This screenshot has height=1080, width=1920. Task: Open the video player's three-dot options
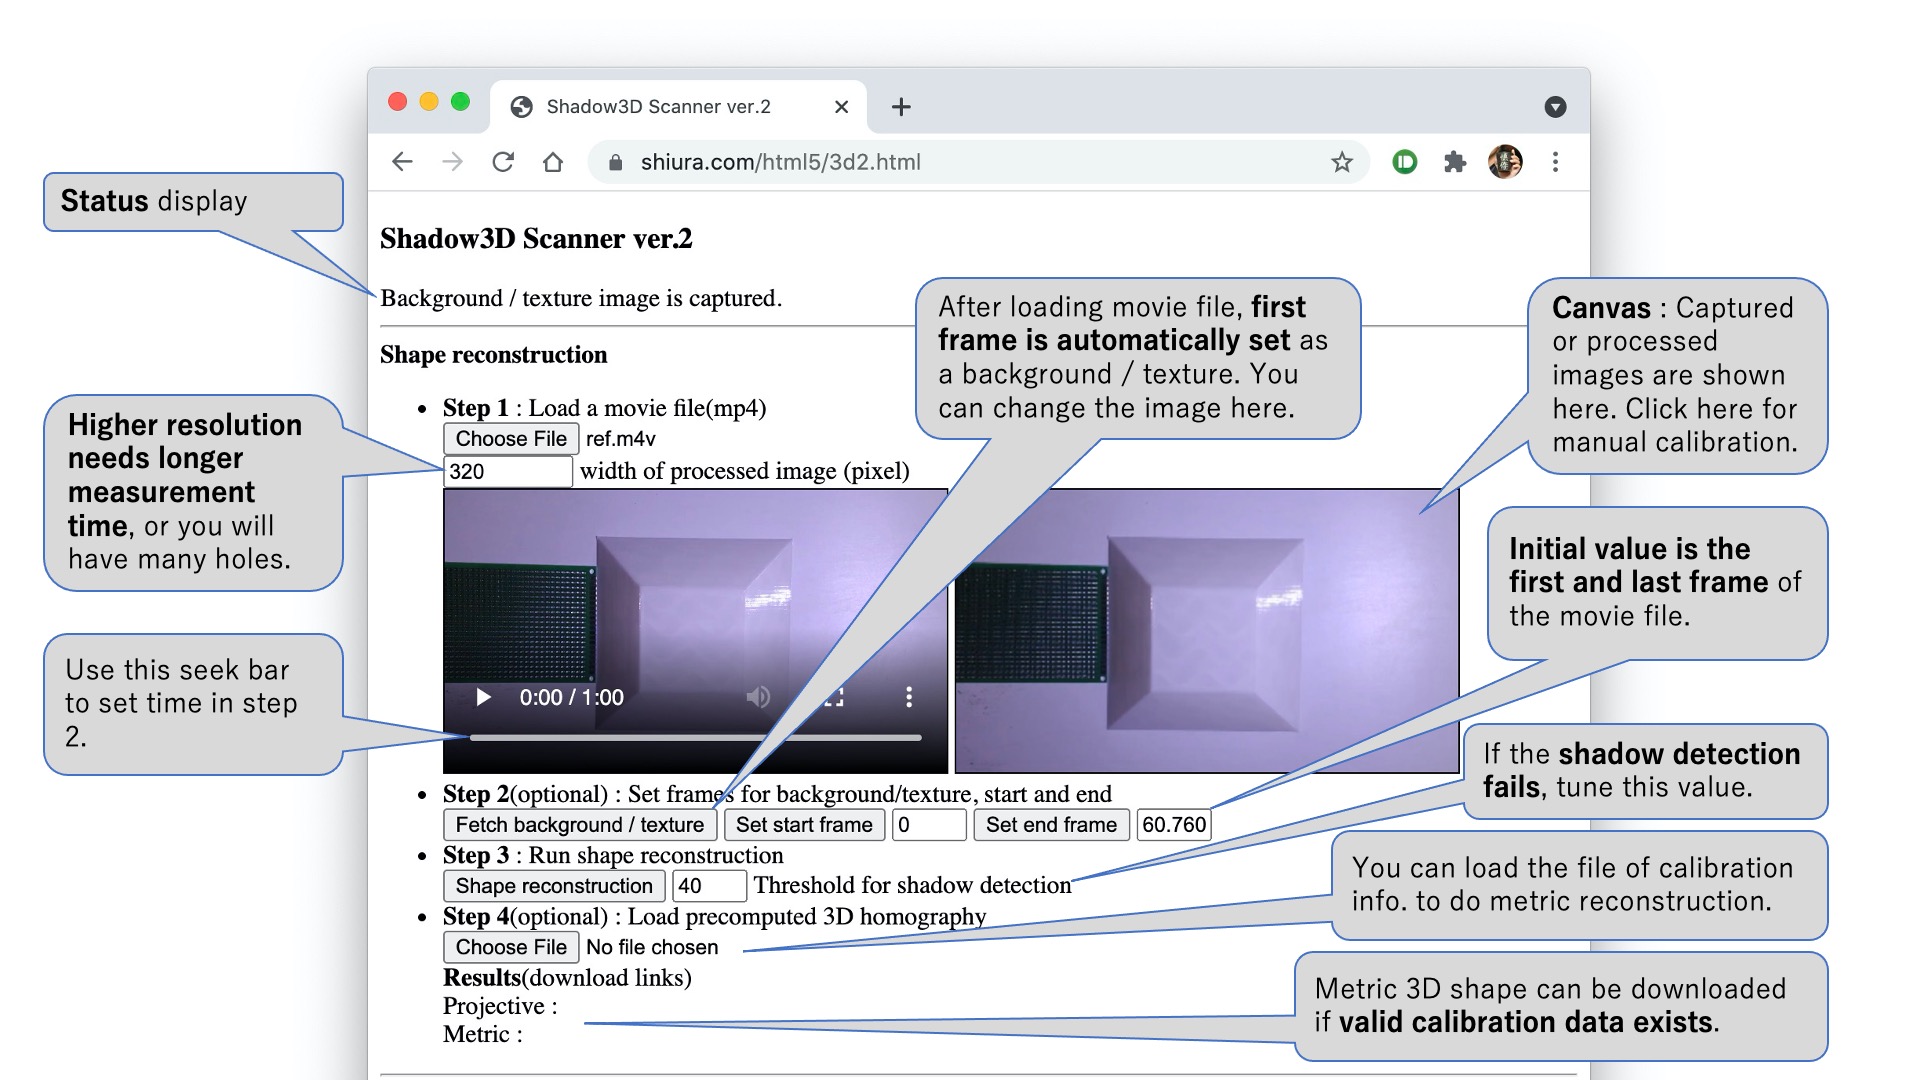click(x=908, y=697)
